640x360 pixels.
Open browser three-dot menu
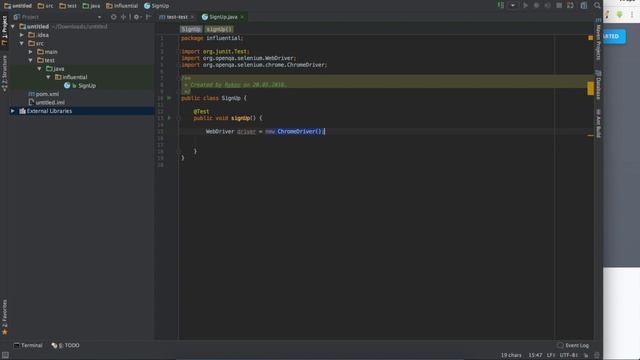(632, 14)
